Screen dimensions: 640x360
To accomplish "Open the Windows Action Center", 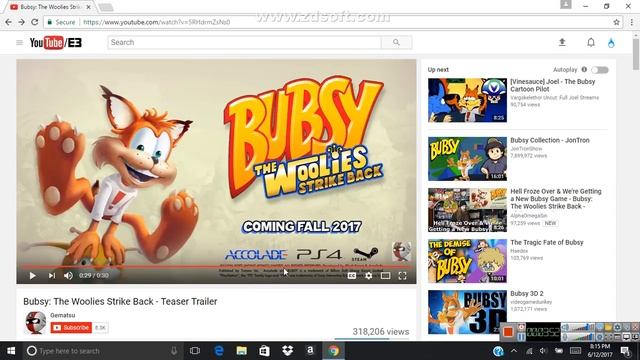I will point(625,351).
